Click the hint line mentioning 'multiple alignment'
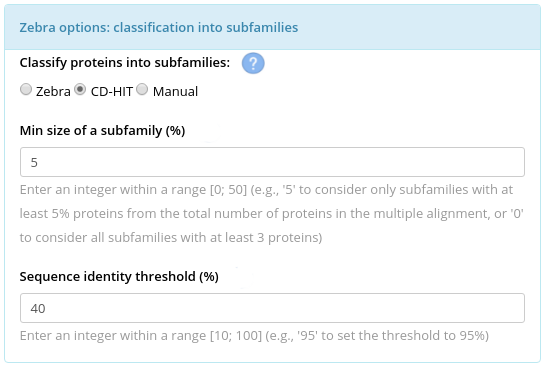This screenshot has height=366, width=547. click(271, 214)
